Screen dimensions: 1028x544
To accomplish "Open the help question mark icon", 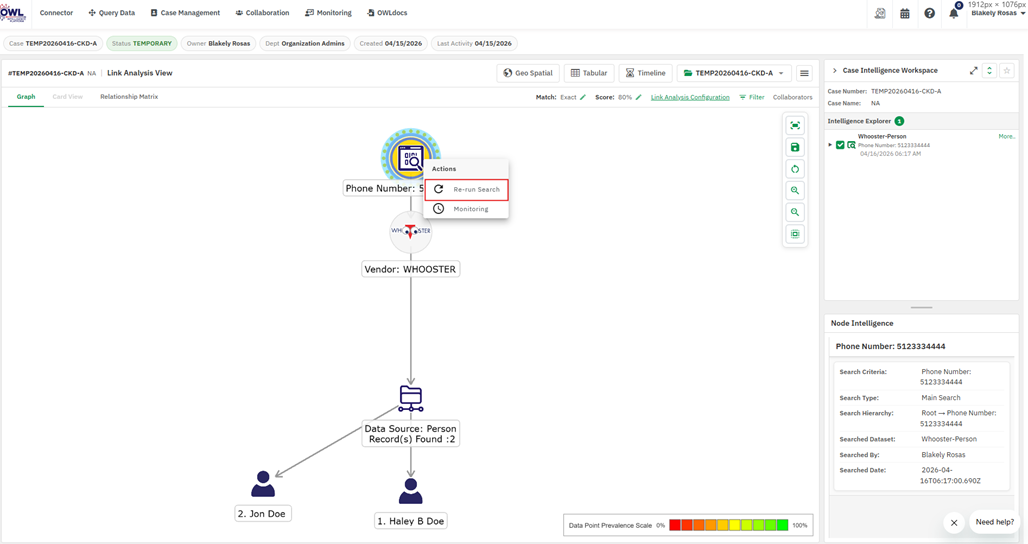I will click(929, 13).
